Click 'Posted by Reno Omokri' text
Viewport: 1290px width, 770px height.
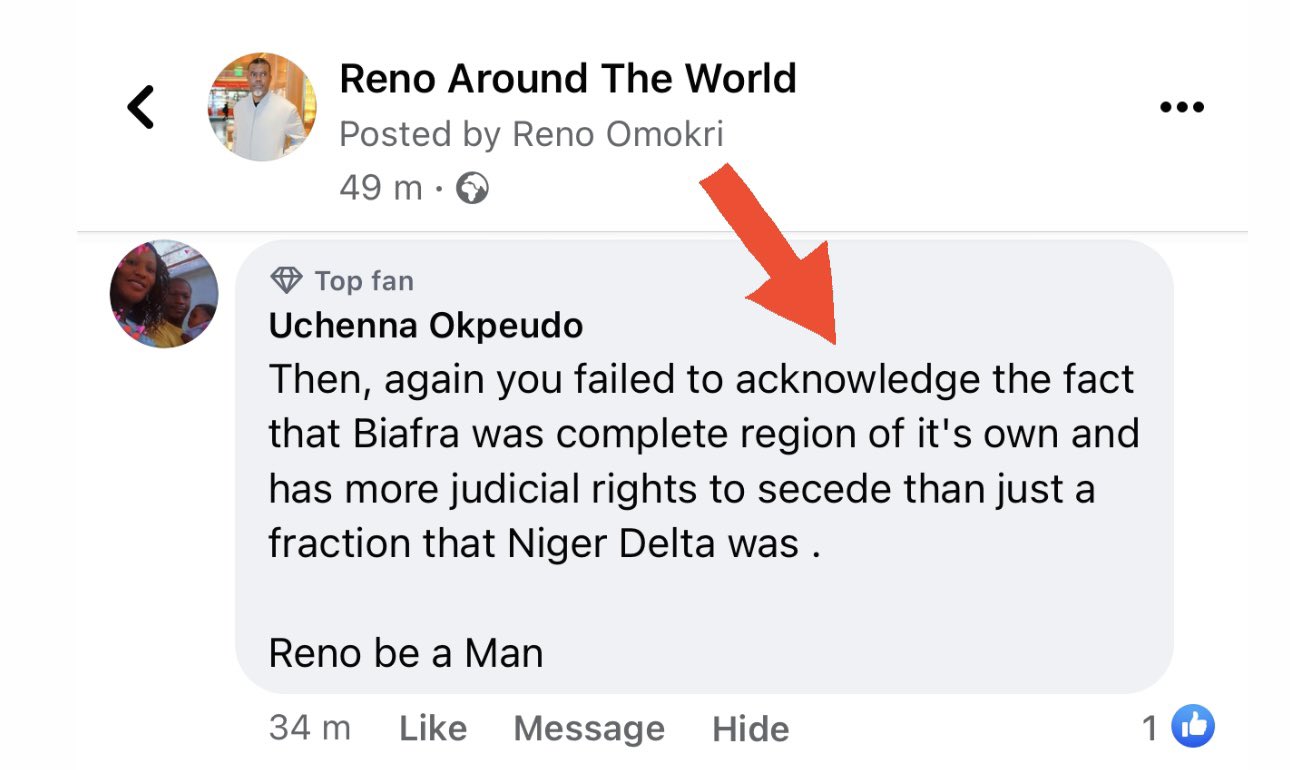(x=531, y=134)
